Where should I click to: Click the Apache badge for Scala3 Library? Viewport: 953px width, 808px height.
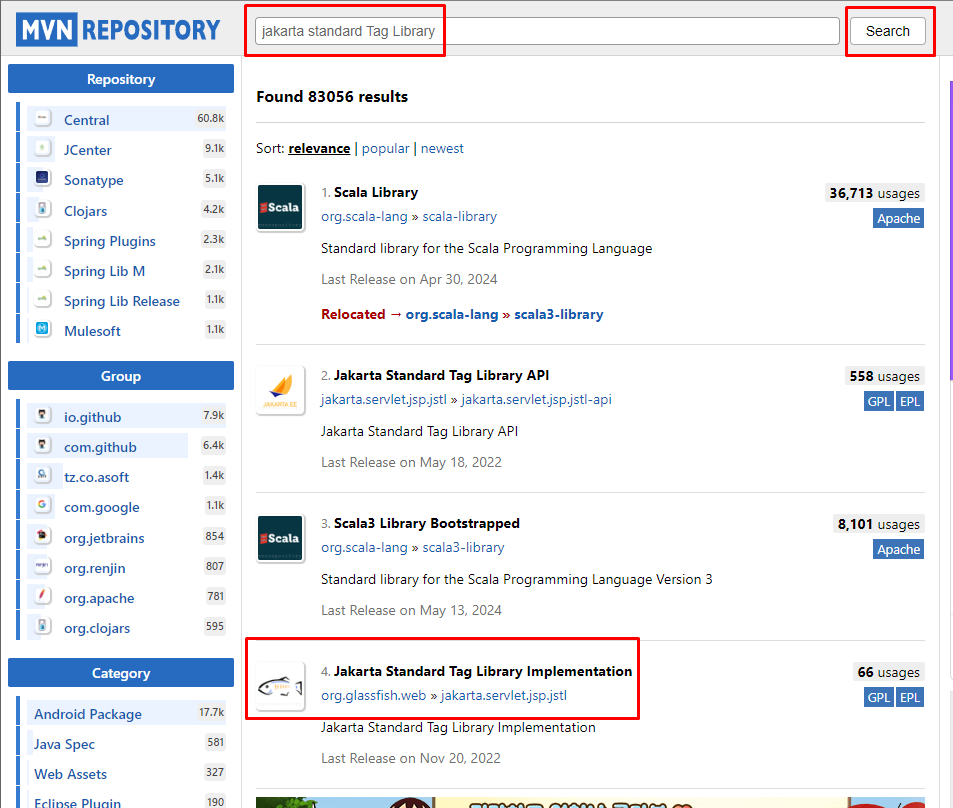click(898, 549)
